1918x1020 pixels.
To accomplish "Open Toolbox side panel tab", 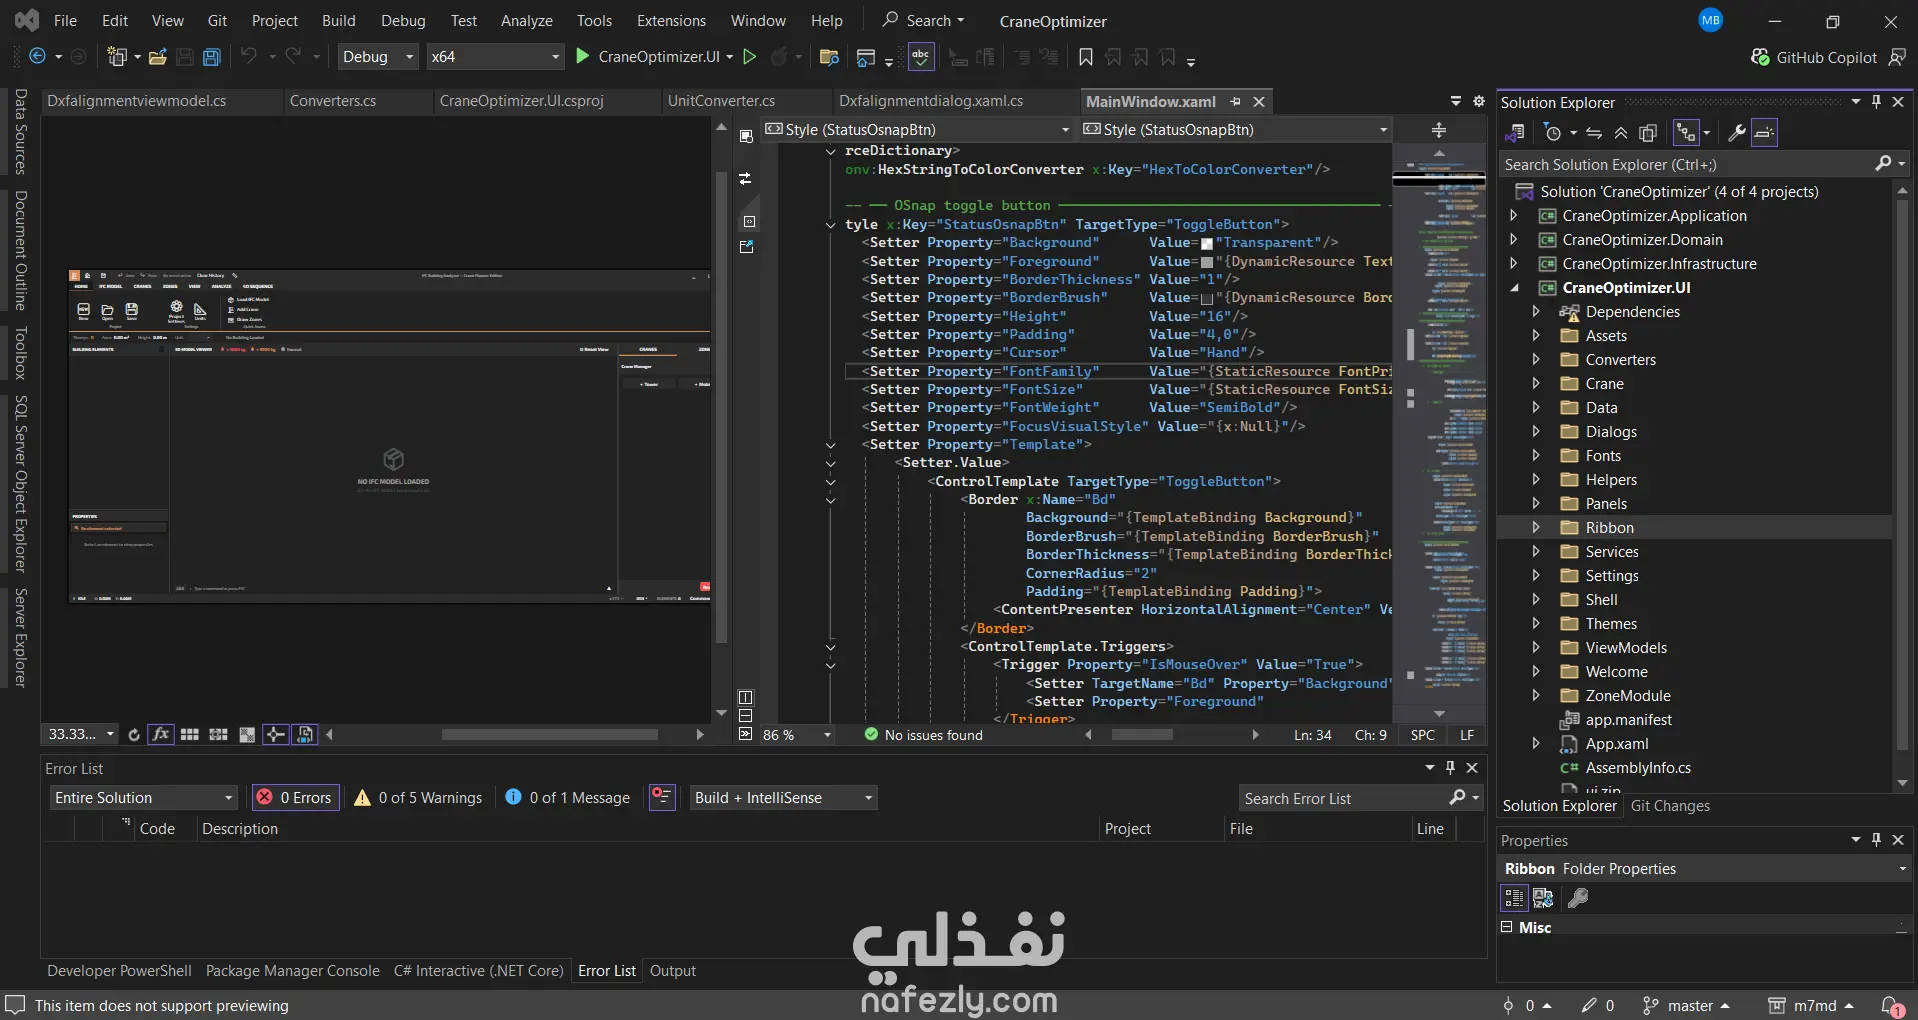I will tap(20, 352).
